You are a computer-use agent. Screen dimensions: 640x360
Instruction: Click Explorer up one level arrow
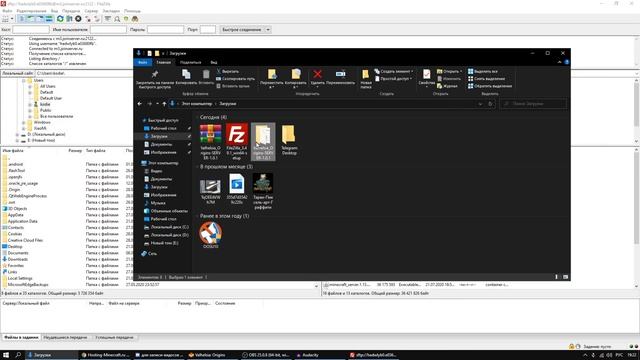pos(164,104)
